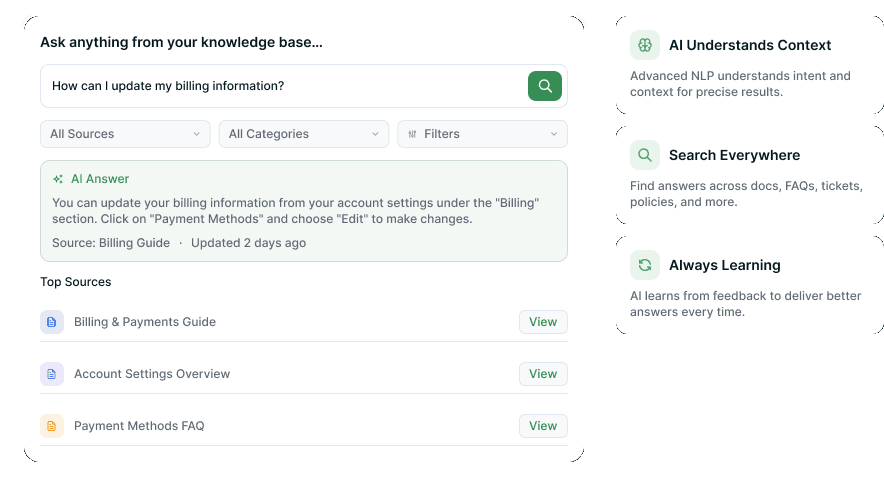Click the "Ask anything from your knowledge base" heading
This screenshot has width=884, height=494.
coord(181,42)
